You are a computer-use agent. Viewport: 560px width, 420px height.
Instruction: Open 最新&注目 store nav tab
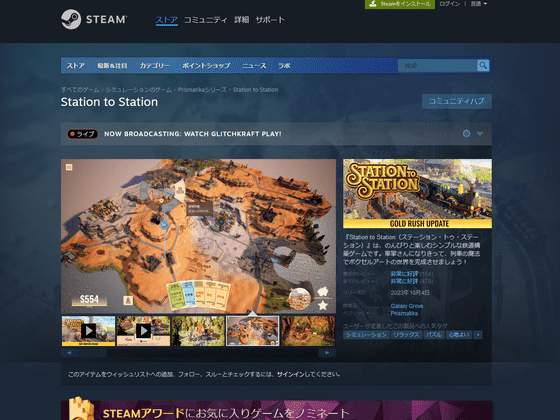pyautogui.click(x=112, y=66)
